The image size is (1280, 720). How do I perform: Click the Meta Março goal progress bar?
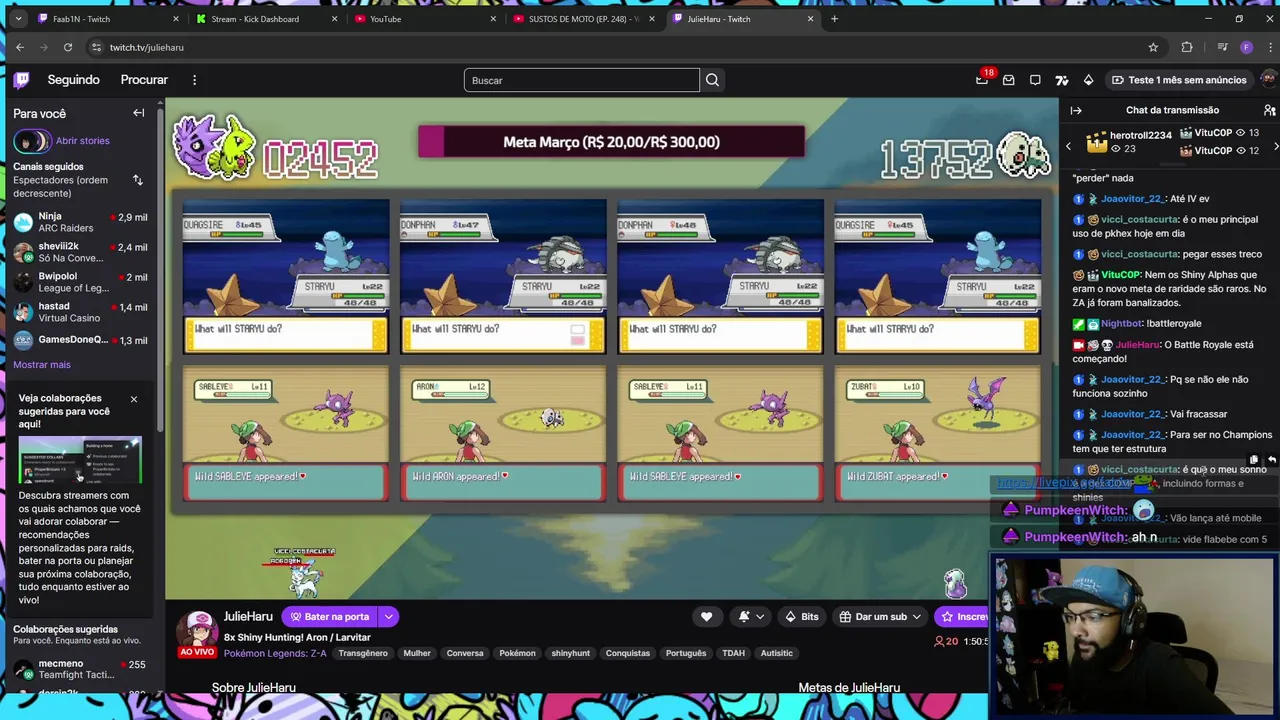[611, 142]
